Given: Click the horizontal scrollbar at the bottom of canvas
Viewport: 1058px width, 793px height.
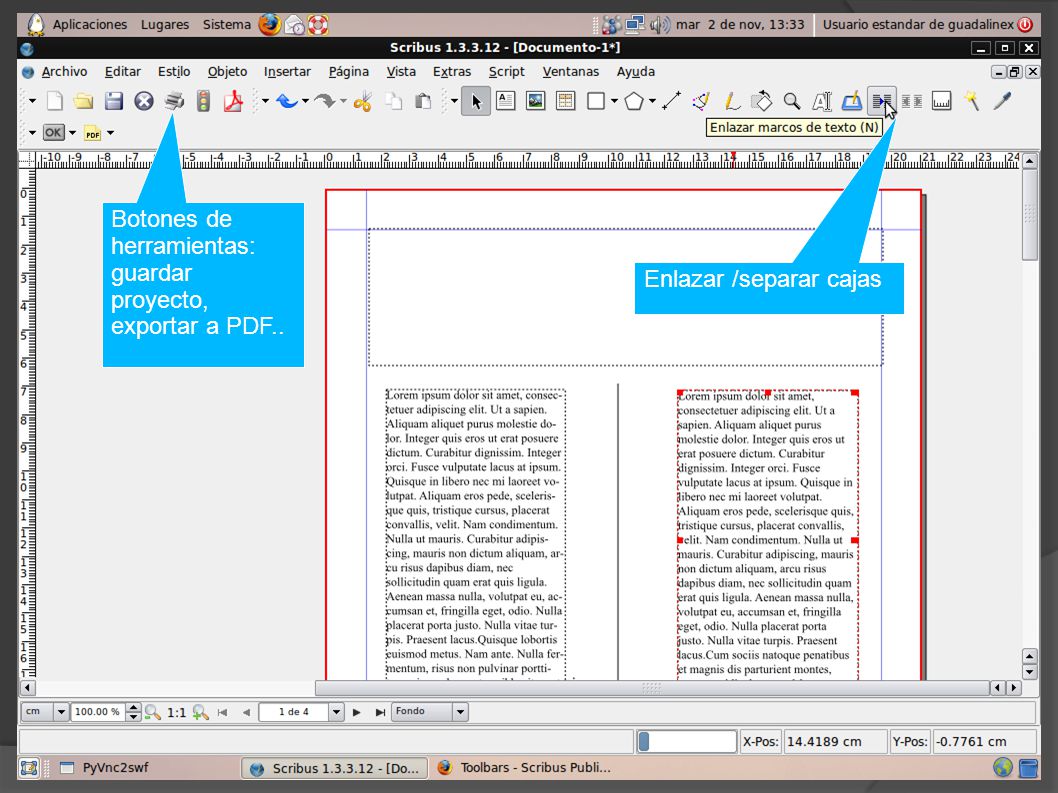Looking at the screenshot, I should (x=651, y=688).
